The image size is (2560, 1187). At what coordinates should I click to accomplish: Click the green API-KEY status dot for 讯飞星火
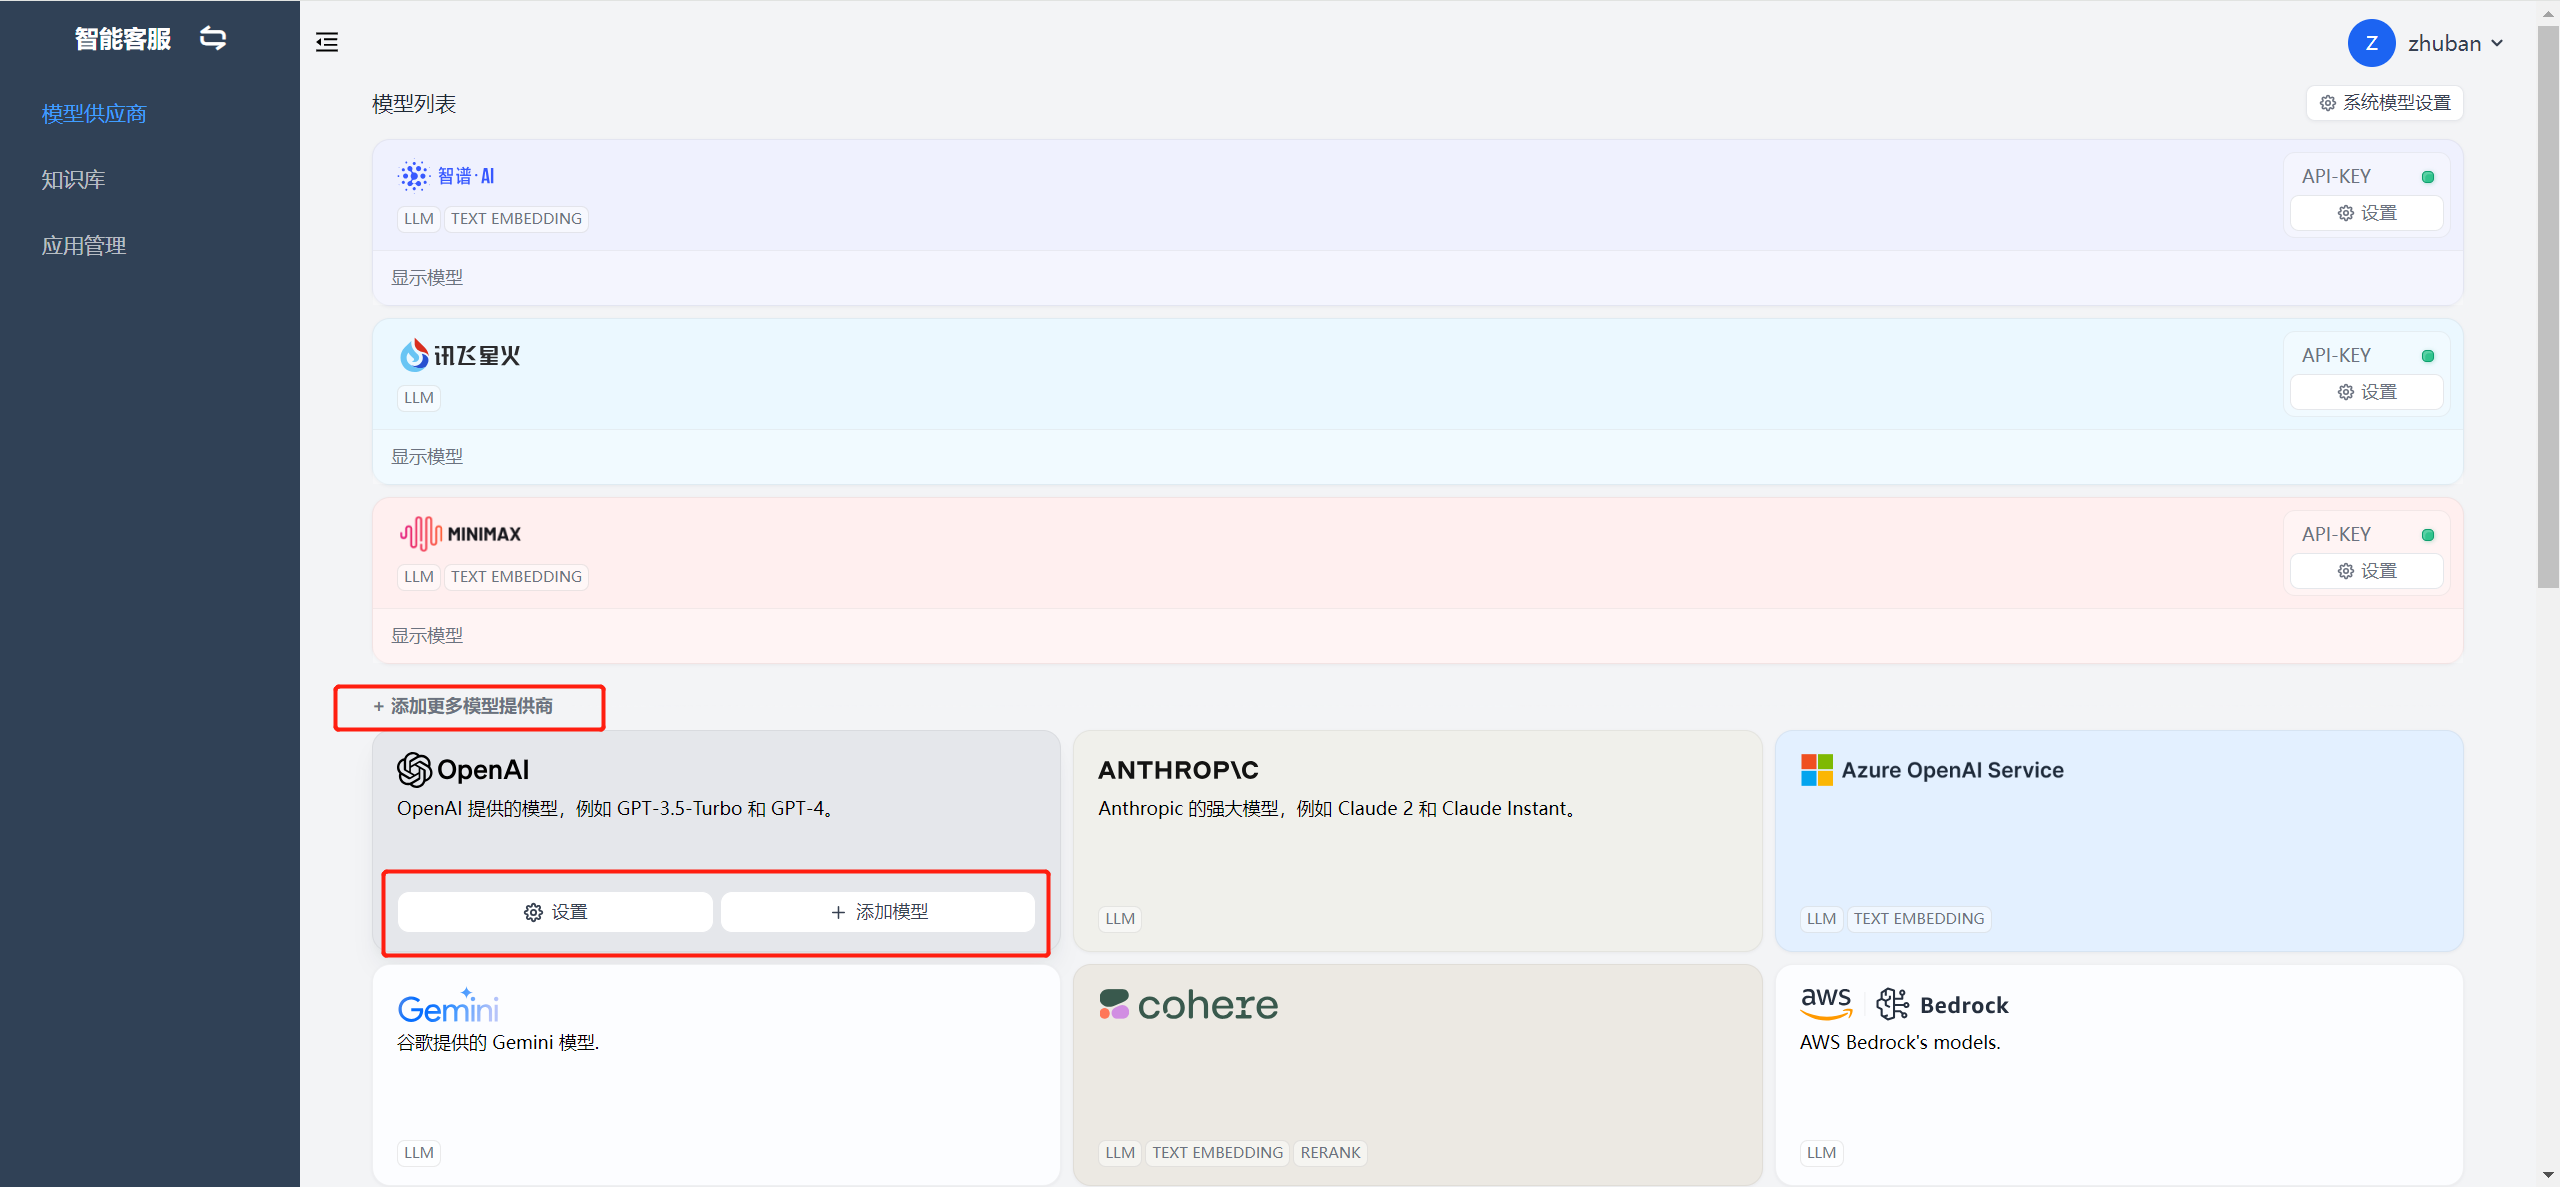(2427, 356)
